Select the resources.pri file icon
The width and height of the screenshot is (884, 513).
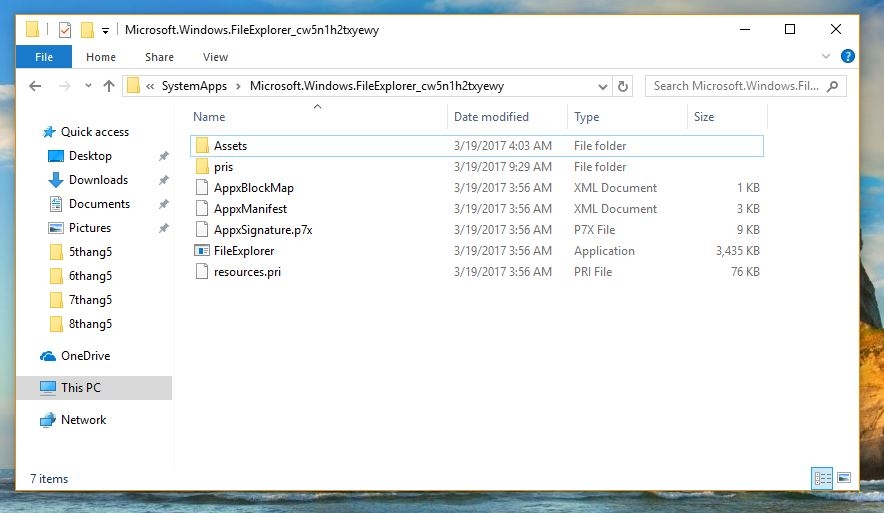point(202,271)
